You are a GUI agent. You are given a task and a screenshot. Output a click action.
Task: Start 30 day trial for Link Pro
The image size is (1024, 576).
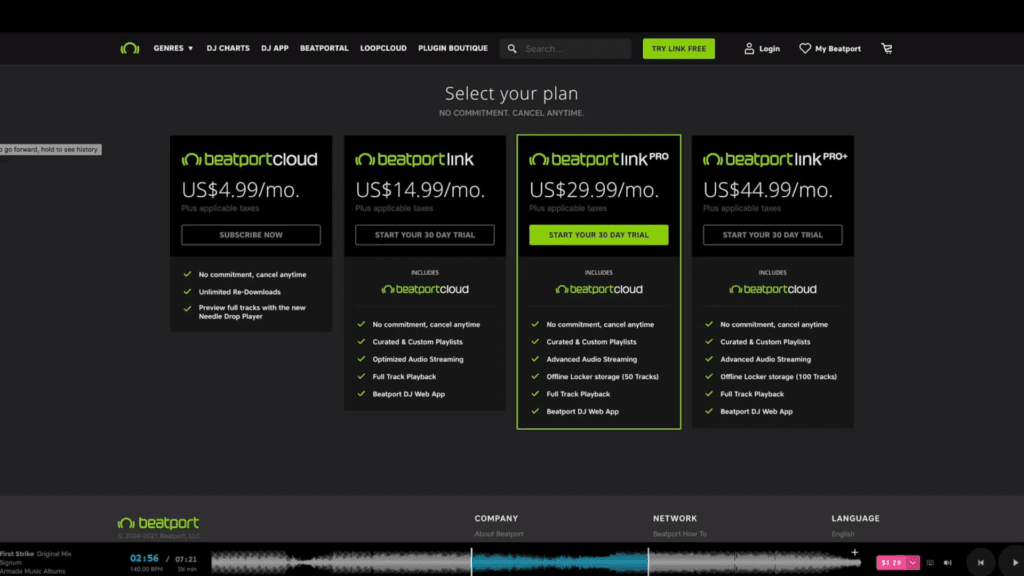click(x=598, y=235)
